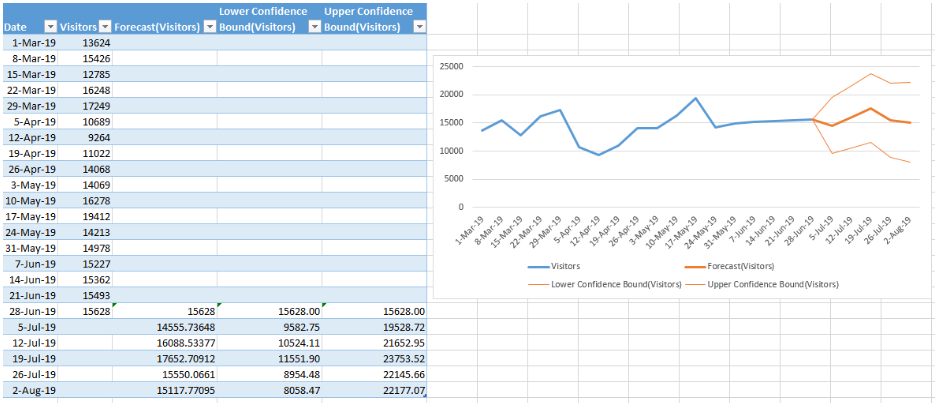Click Upper Confidence Bound(Visitors) legend entry

click(761, 285)
